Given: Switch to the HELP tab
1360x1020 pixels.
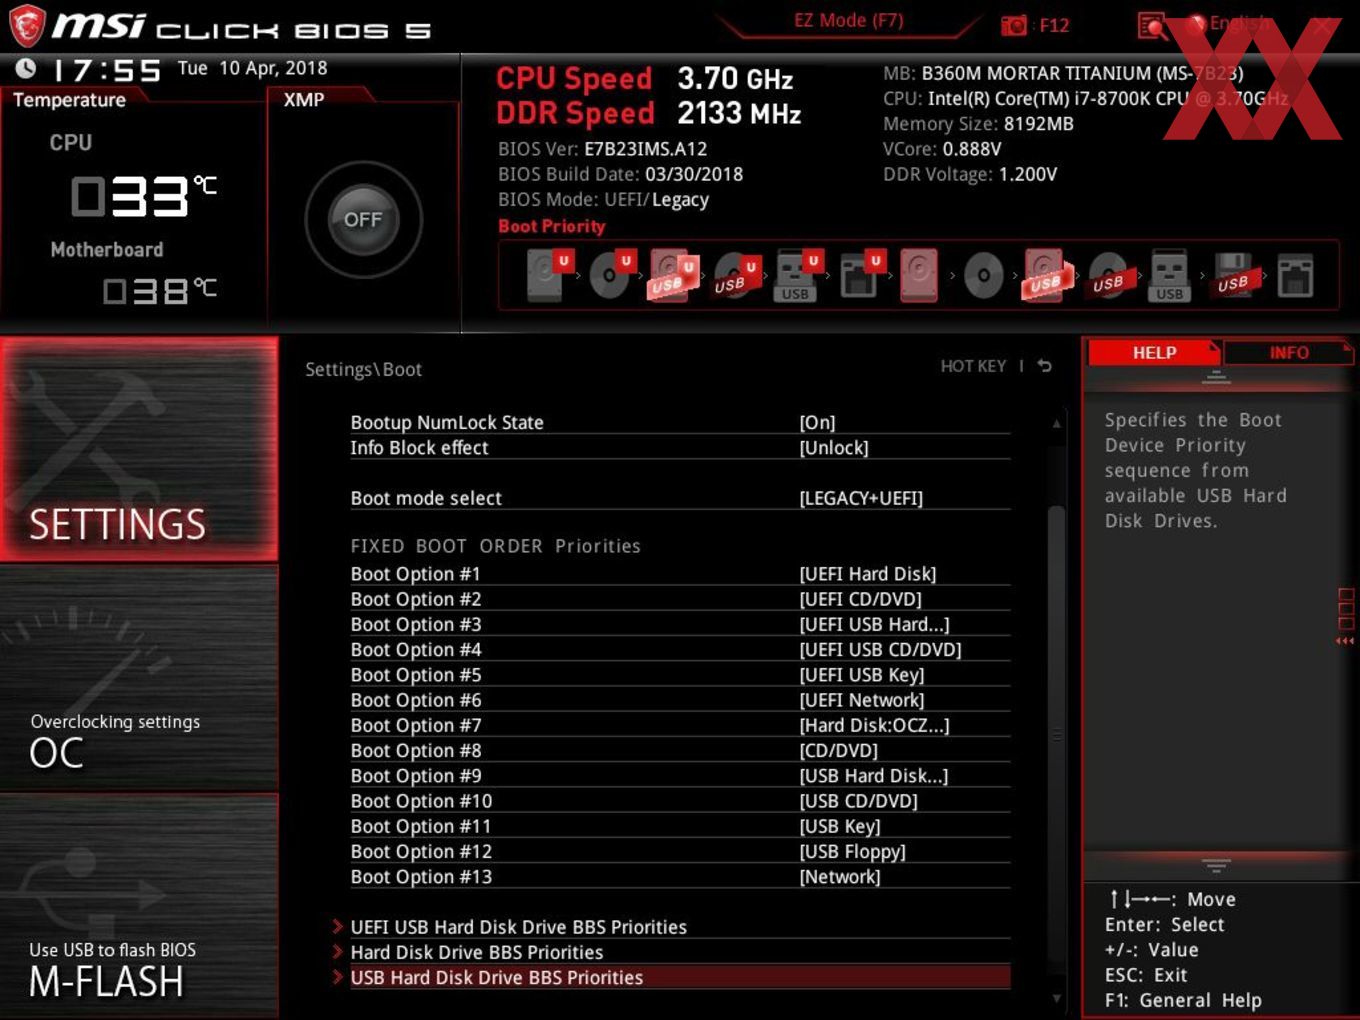Looking at the screenshot, I should [1154, 352].
